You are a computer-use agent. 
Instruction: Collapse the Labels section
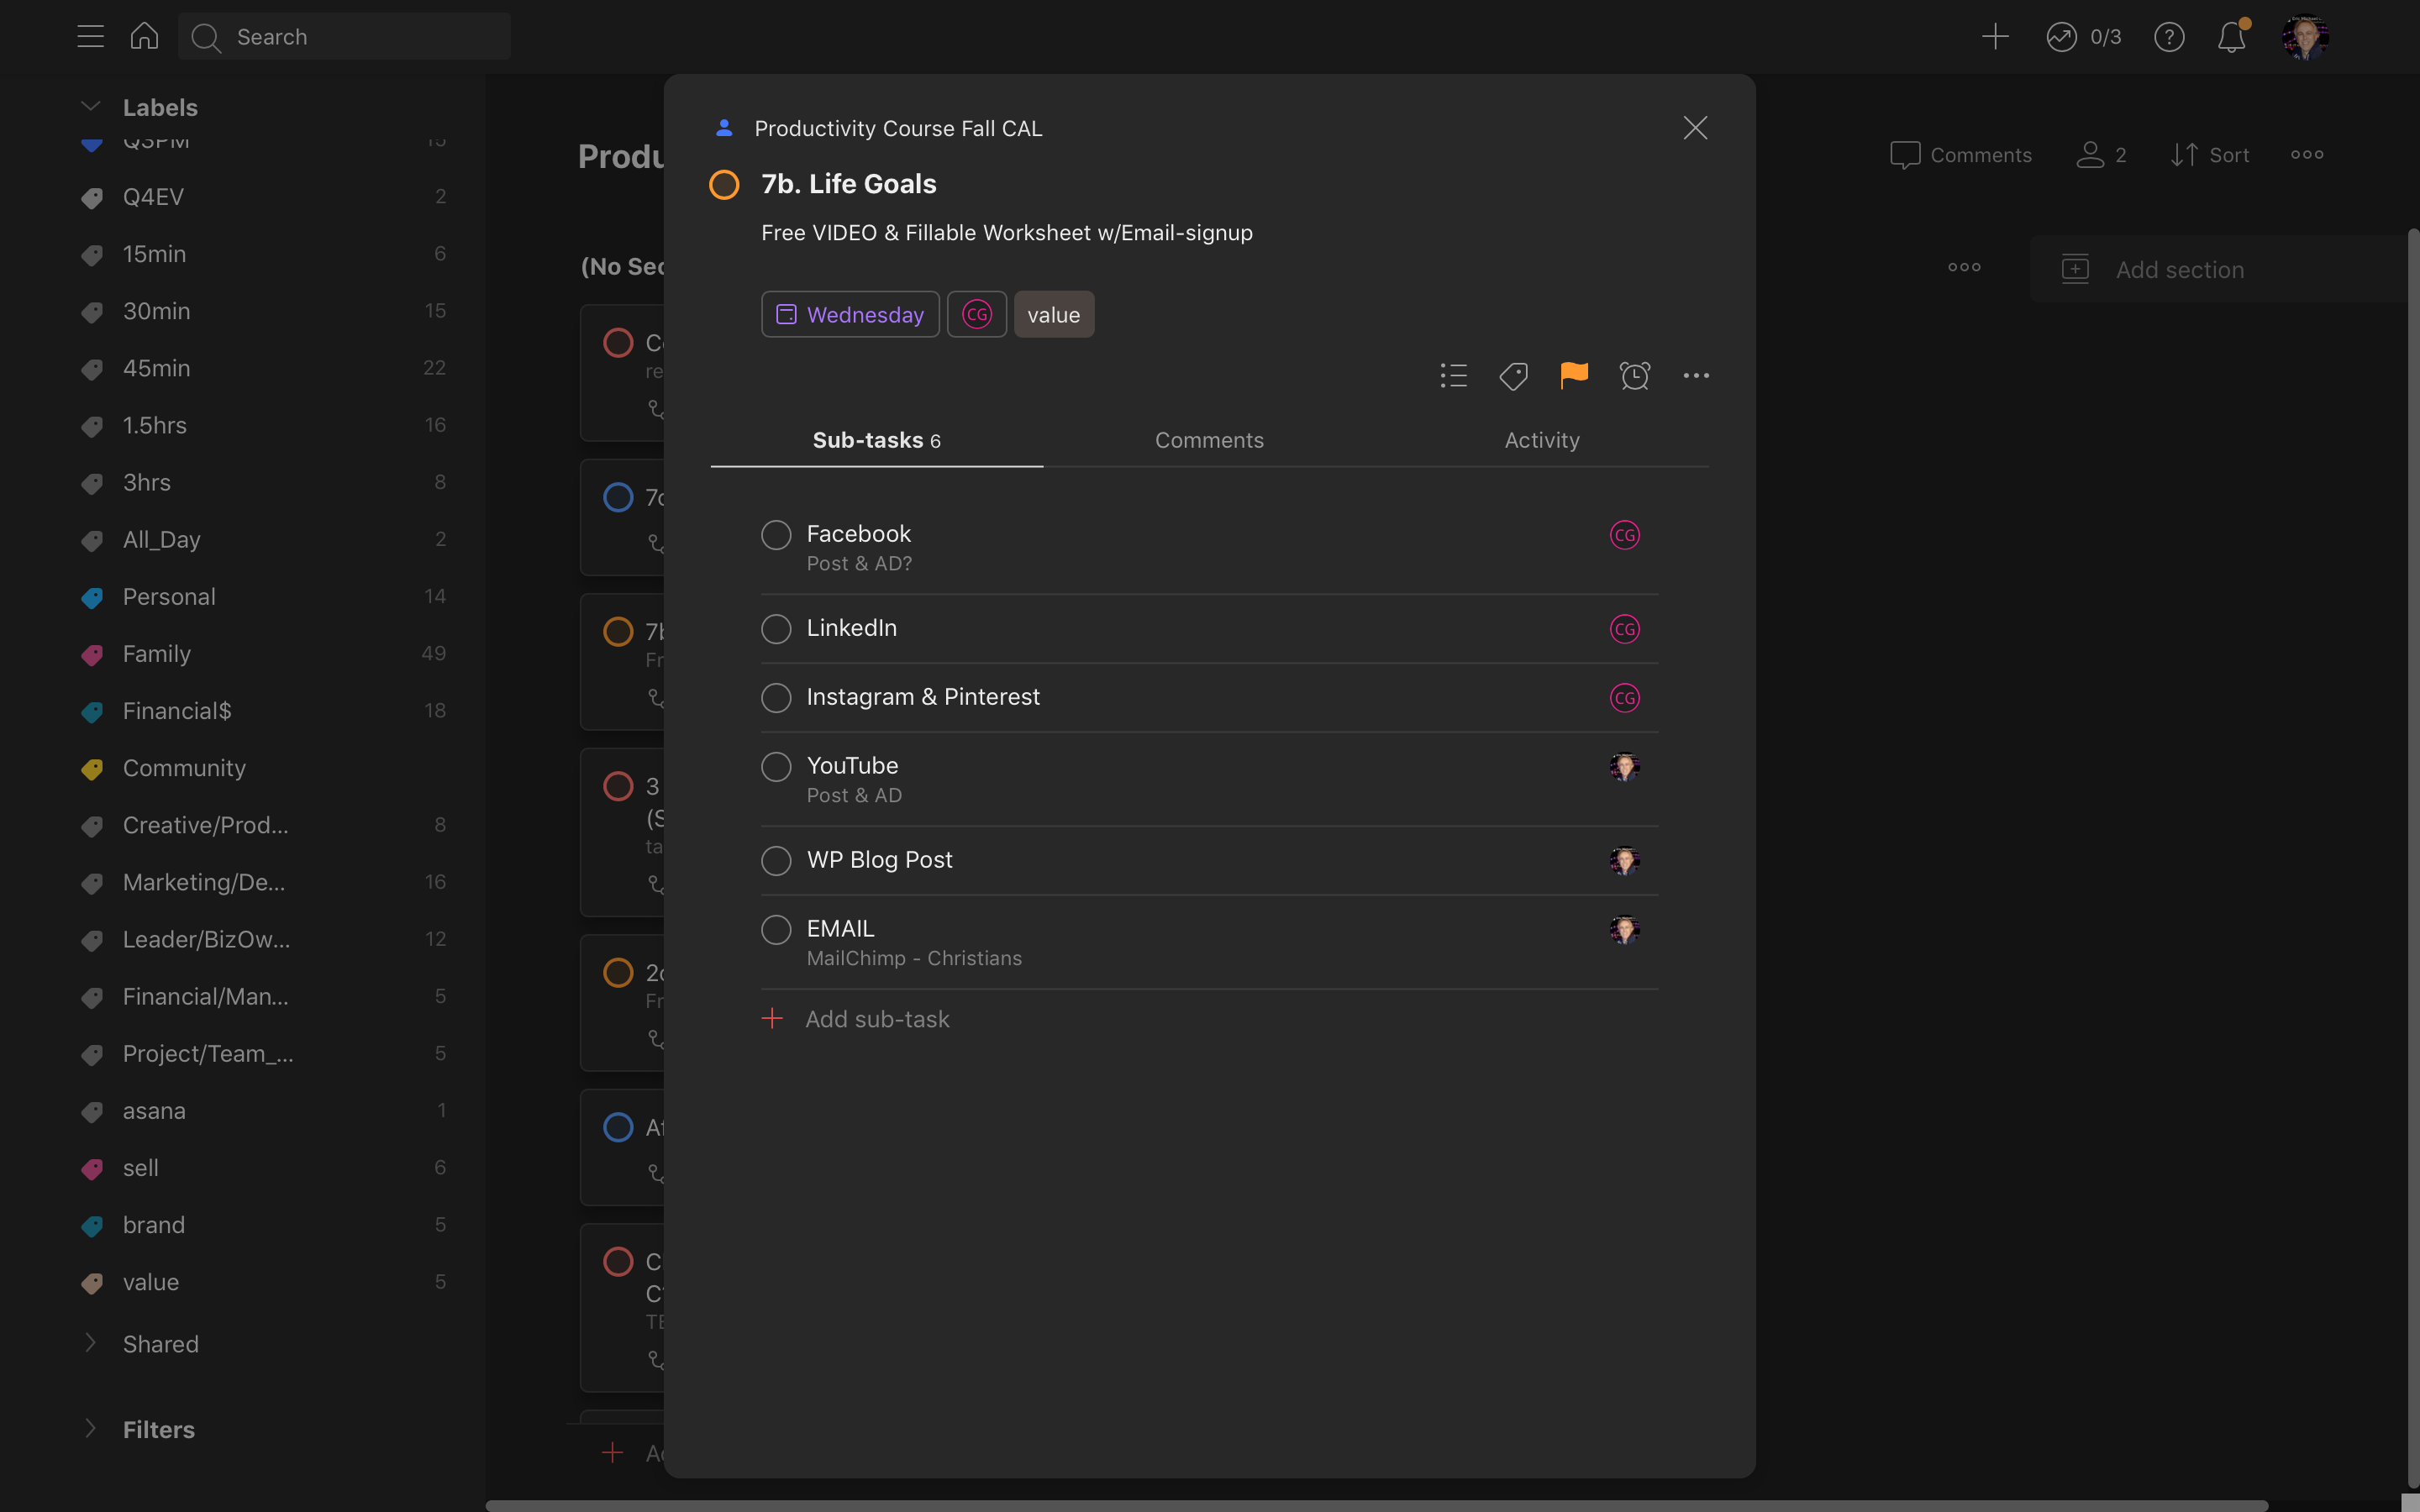coord(91,107)
